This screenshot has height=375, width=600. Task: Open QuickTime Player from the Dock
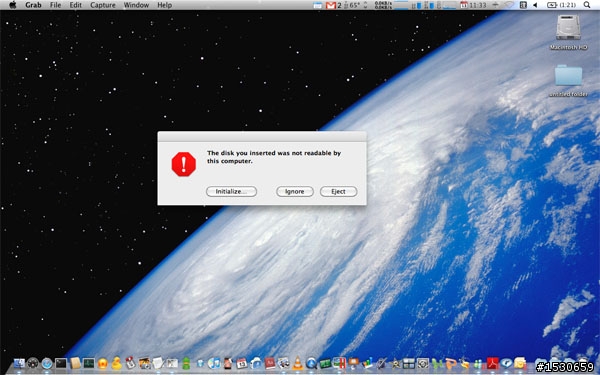[311, 364]
